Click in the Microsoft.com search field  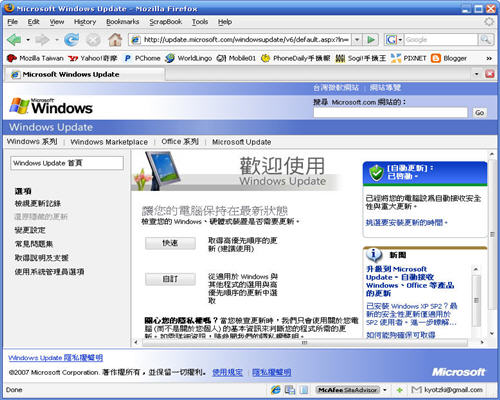click(x=390, y=113)
